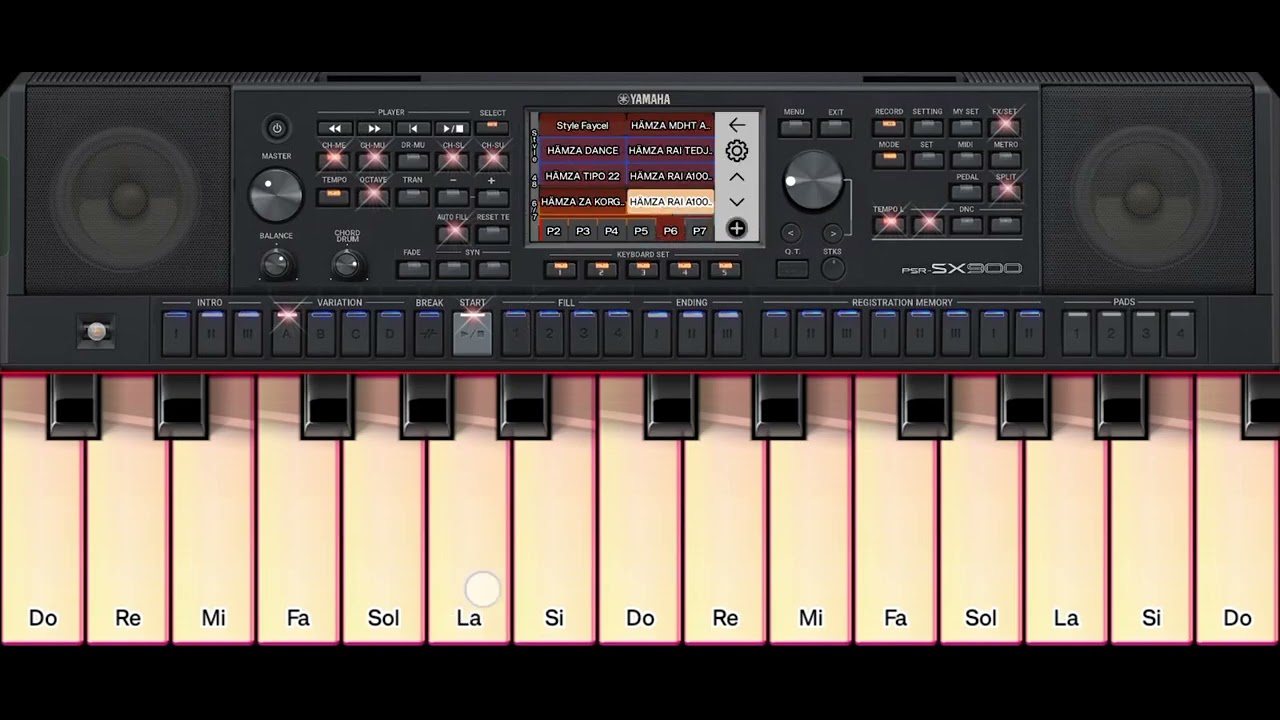Click the minus button beside TRAN
This screenshot has height=720, width=1280.
pos(453,196)
